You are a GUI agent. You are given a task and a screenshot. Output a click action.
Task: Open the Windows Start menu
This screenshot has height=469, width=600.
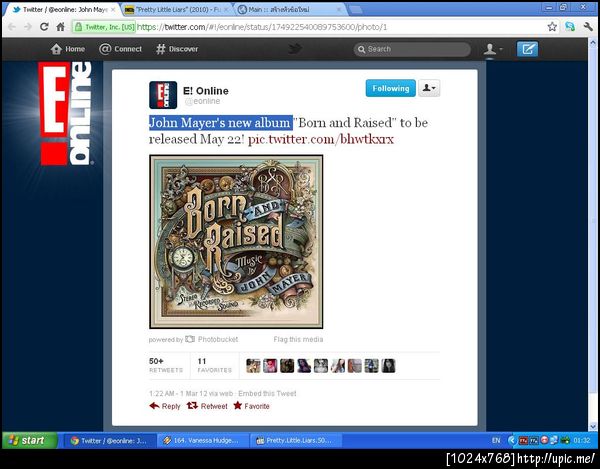tap(29, 440)
